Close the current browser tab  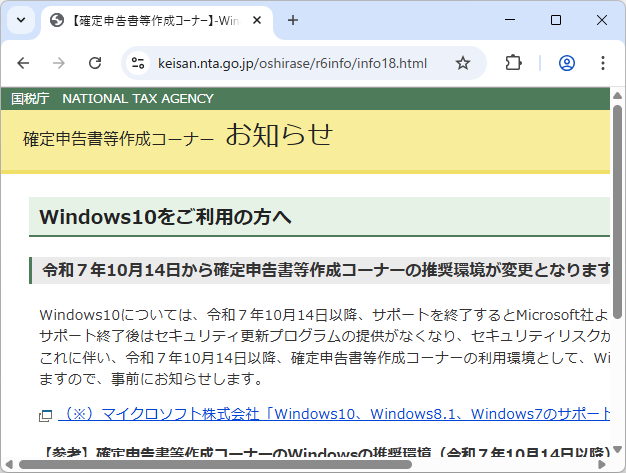click(x=257, y=20)
